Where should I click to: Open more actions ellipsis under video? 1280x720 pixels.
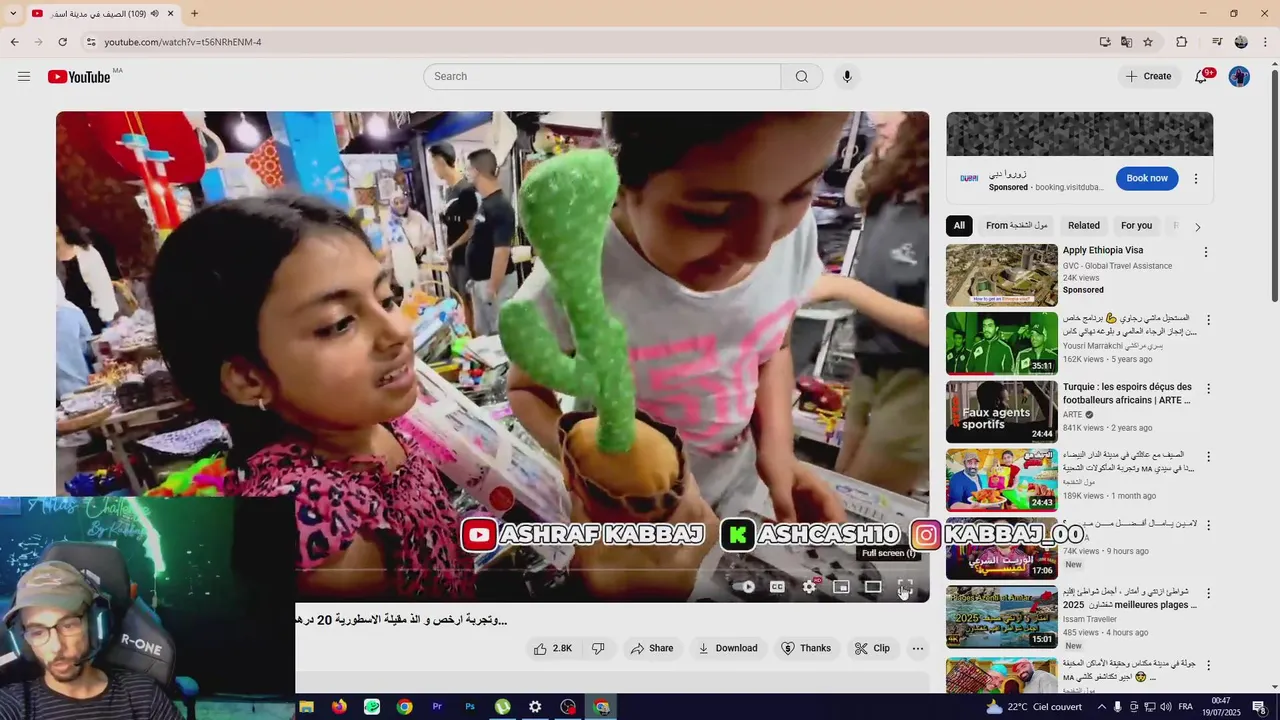point(917,648)
